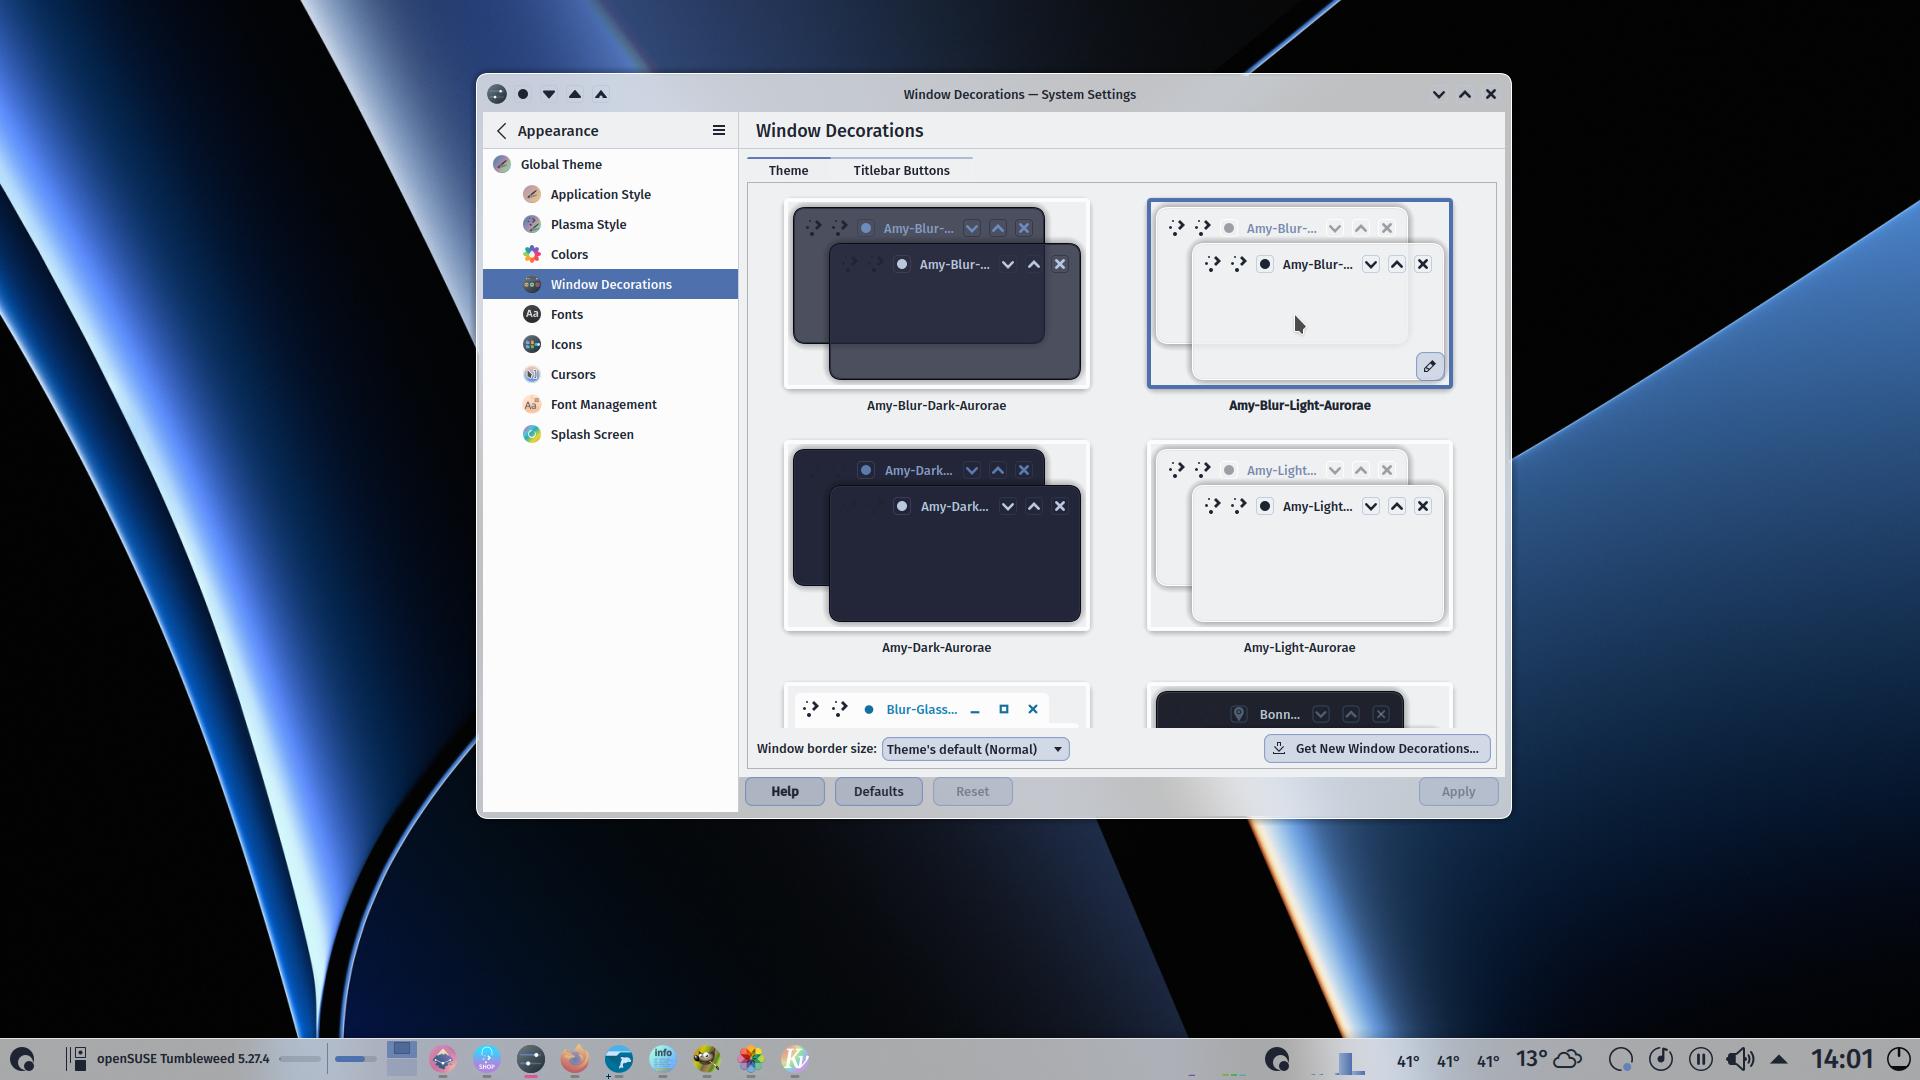
Task: Open Splash Screen settings
Action: 610,434
